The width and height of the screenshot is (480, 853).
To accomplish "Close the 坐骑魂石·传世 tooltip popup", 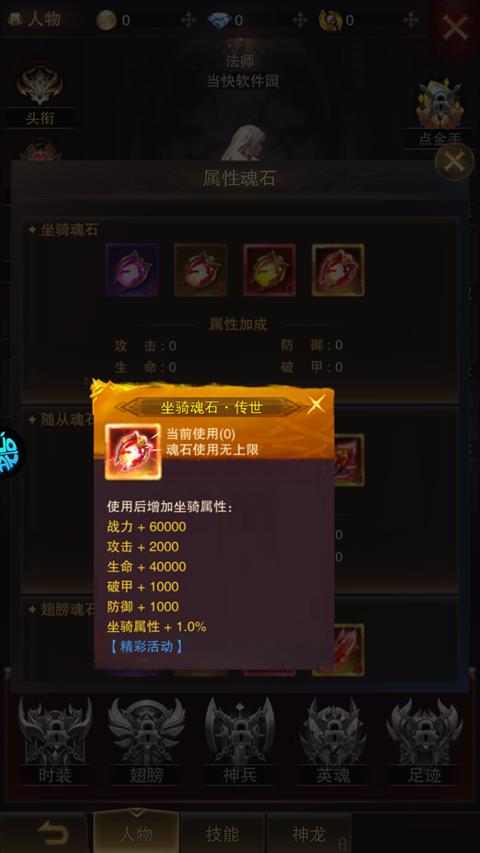I will (x=316, y=405).
